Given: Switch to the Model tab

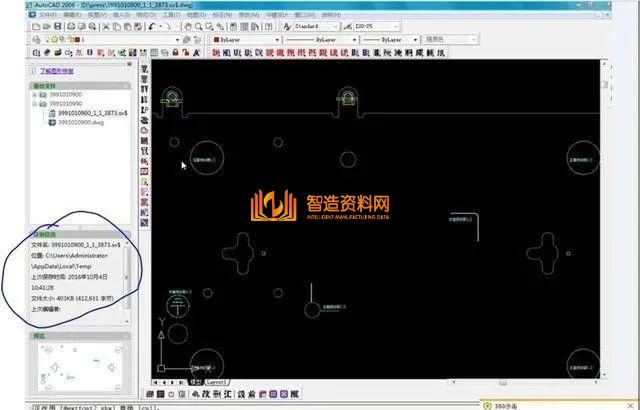Looking at the screenshot, I should 196,383.
